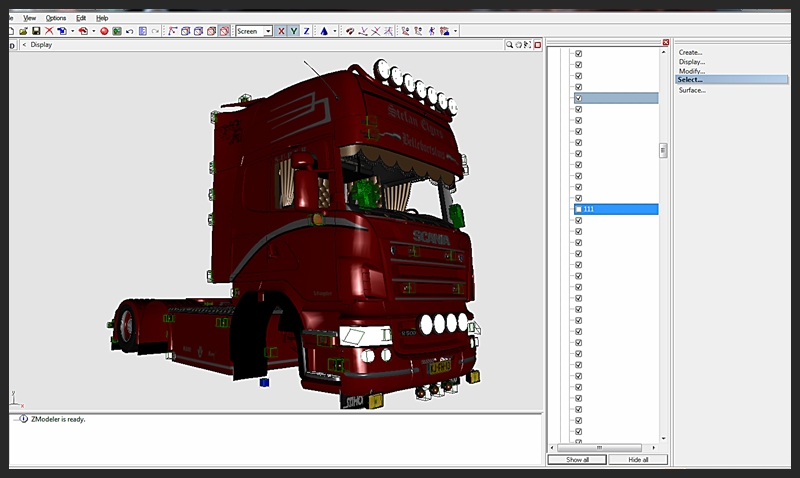Click the undo arrow icon
This screenshot has width=800, height=478.
pos(129,31)
